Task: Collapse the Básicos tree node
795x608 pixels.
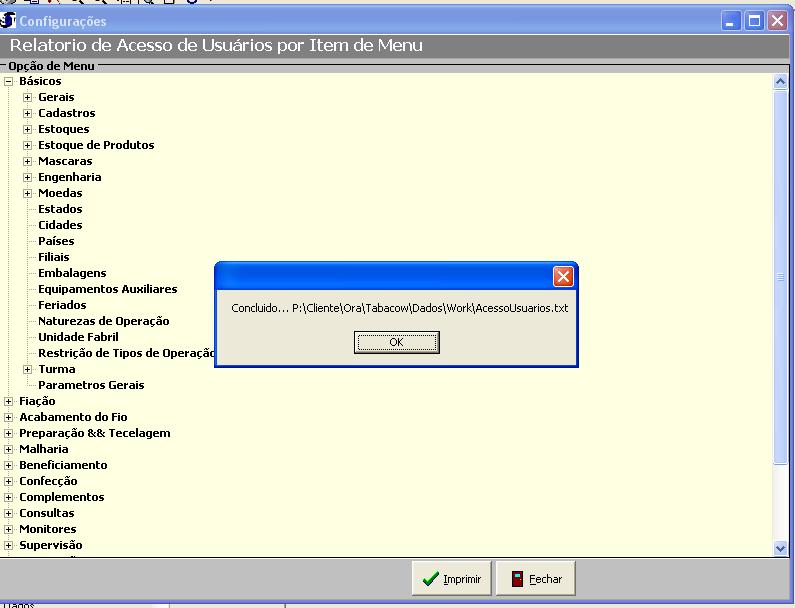Action: point(9,81)
